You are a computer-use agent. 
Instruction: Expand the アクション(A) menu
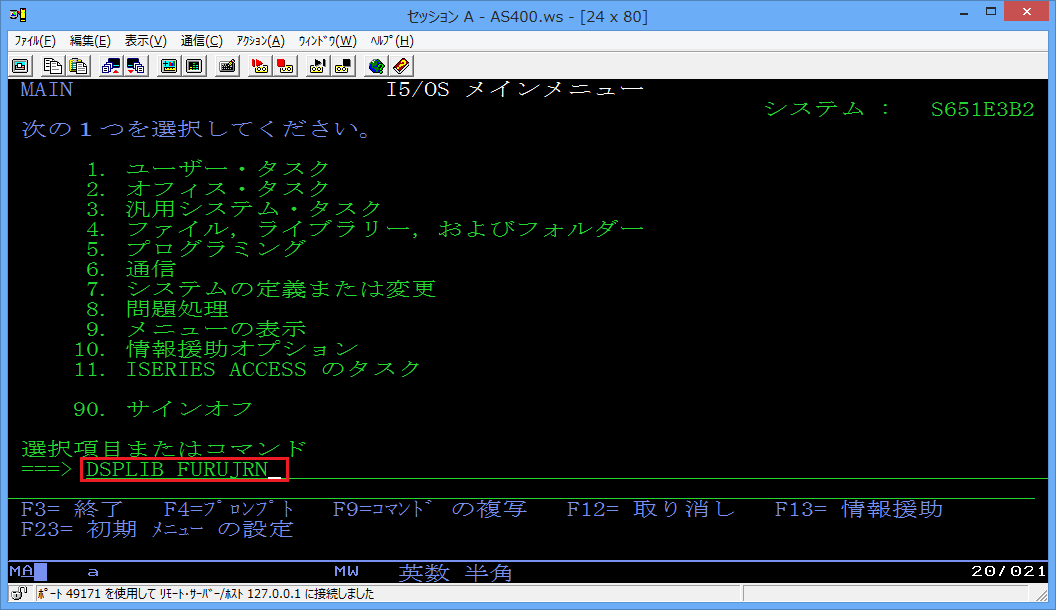click(x=260, y=41)
